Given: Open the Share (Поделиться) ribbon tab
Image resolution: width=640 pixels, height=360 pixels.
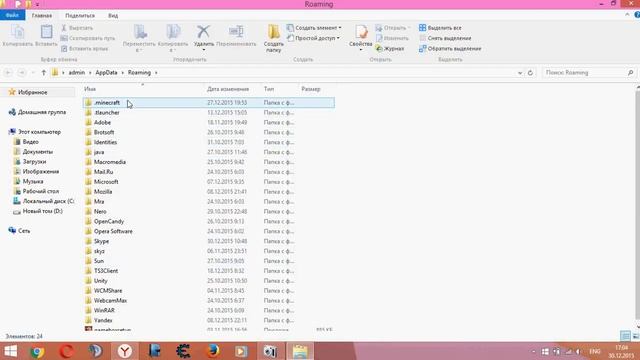Looking at the screenshot, I should tap(80, 16).
